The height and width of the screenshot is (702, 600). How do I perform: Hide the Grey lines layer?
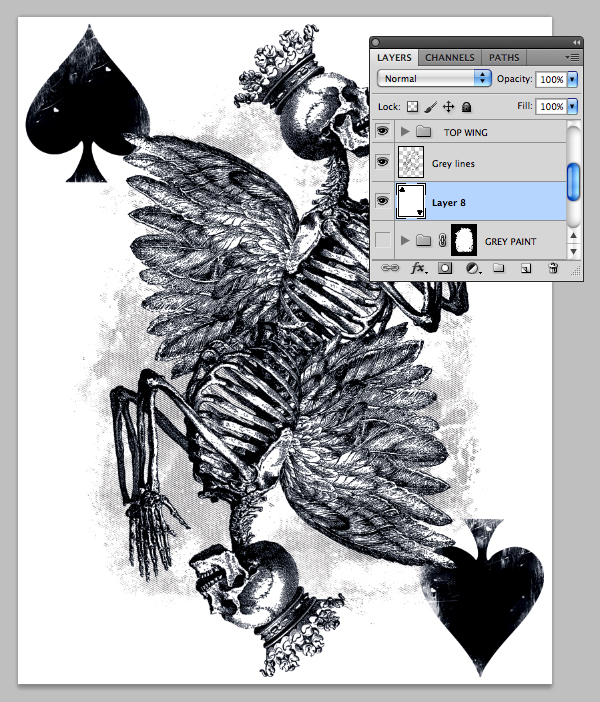click(x=382, y=162)
